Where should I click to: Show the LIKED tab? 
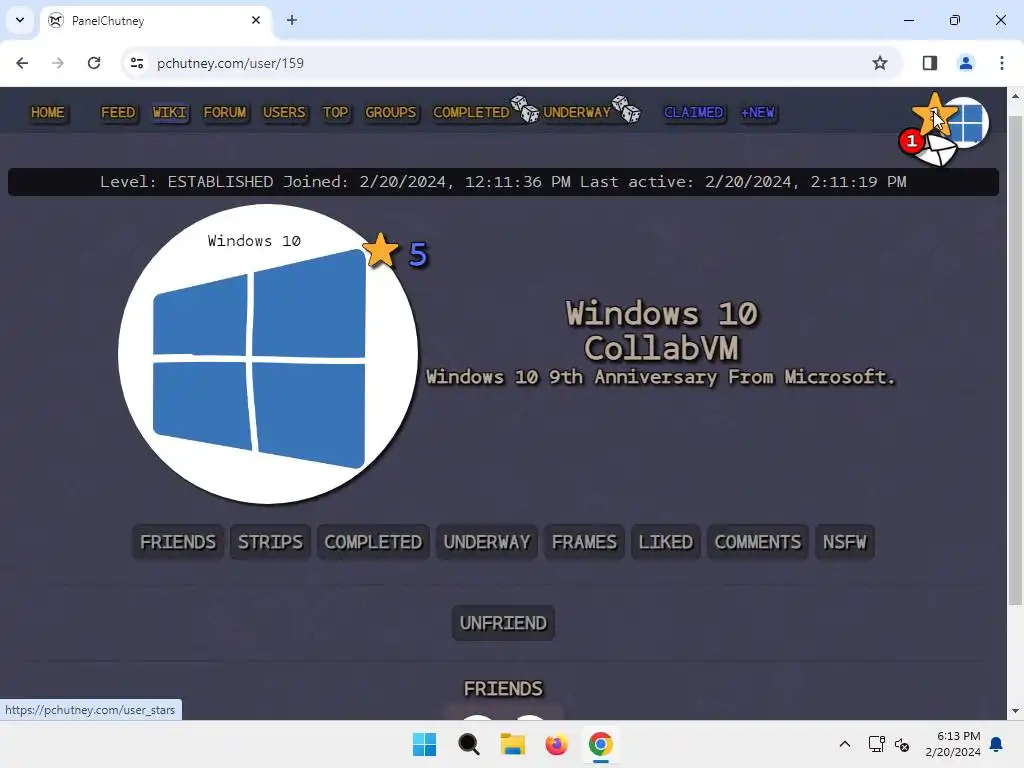[x=665, y=542]
